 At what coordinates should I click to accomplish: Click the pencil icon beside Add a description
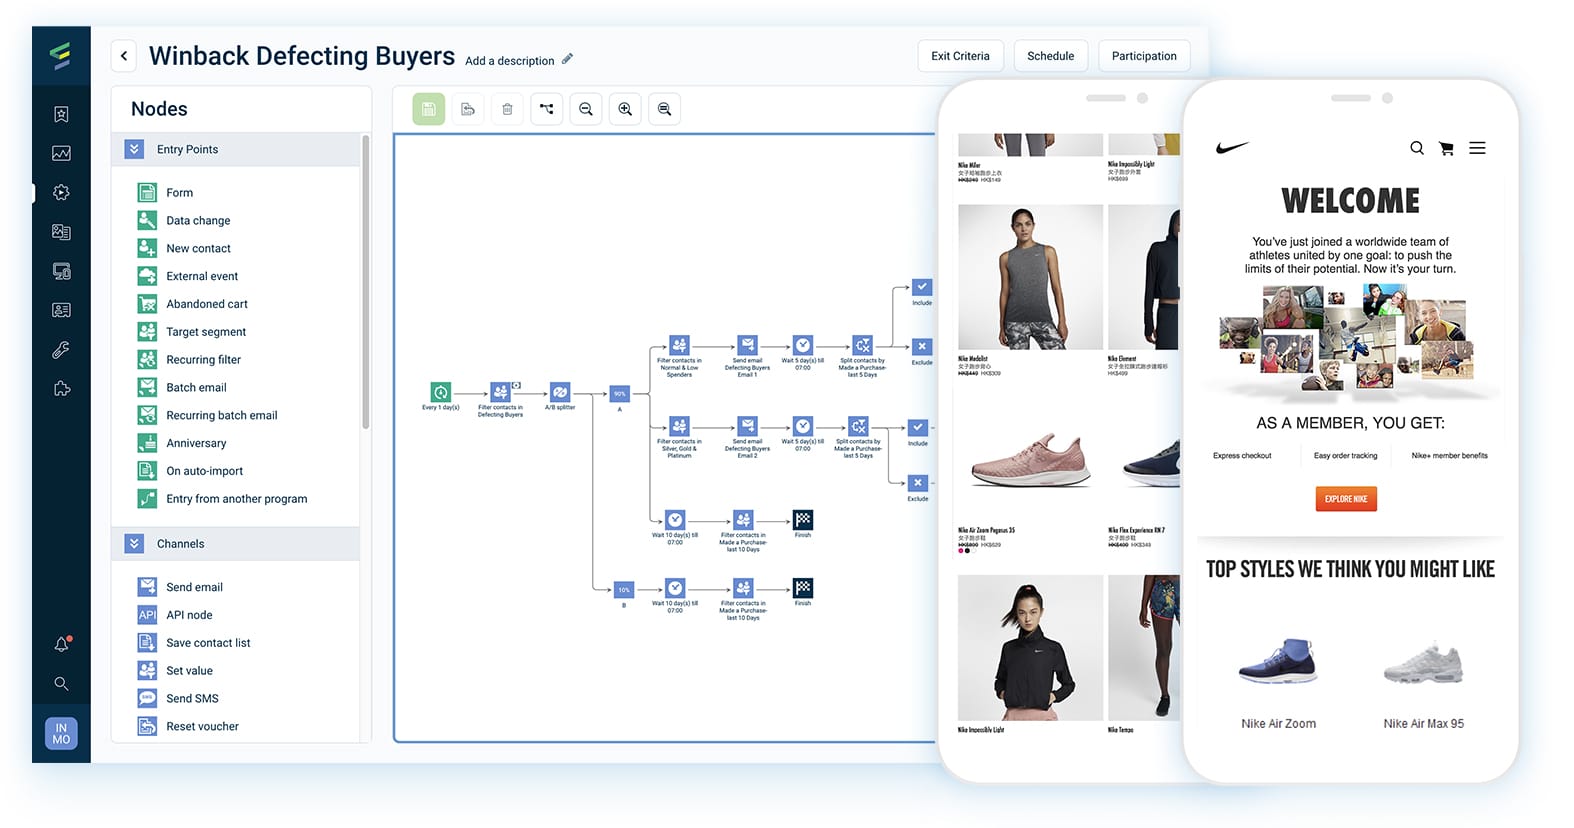click(x=567, y=59)
